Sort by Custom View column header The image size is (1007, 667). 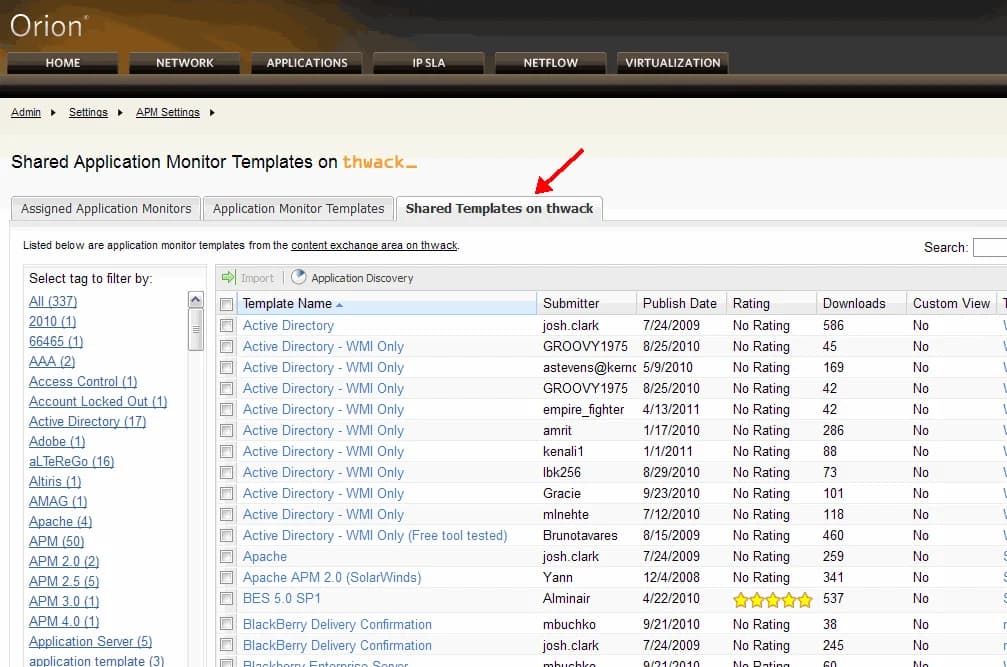pyautogui.click(x=951, y=304)
